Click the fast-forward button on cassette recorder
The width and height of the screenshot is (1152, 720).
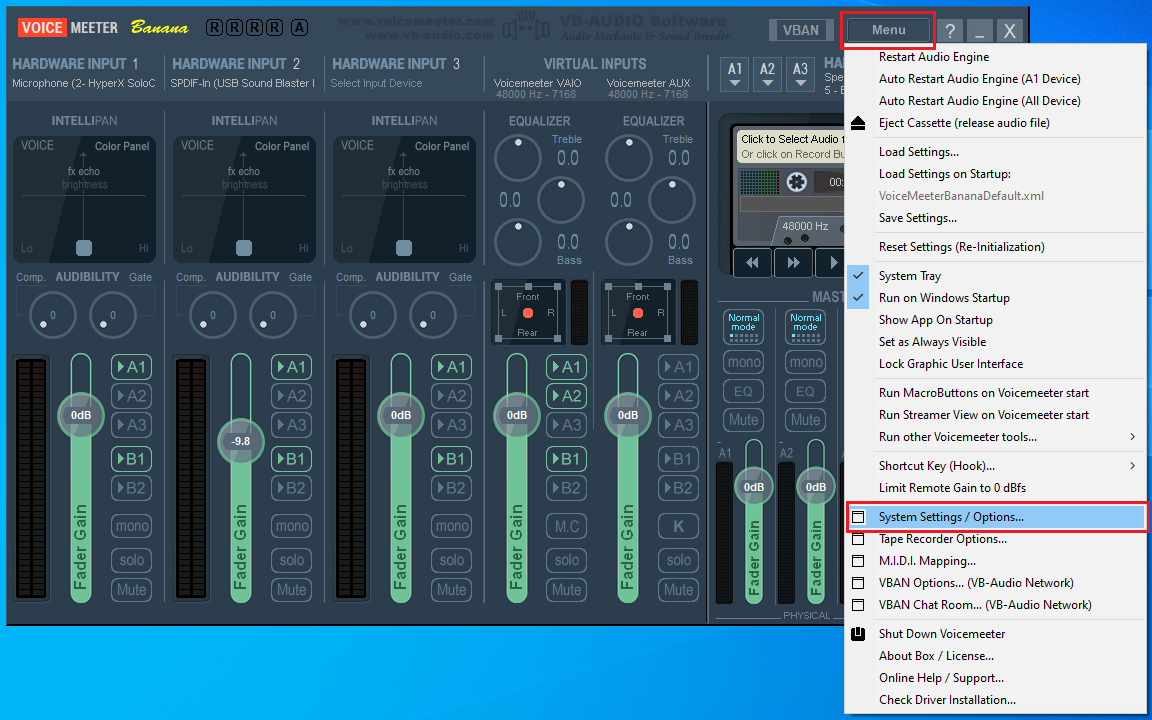click(x=793, y=262)
